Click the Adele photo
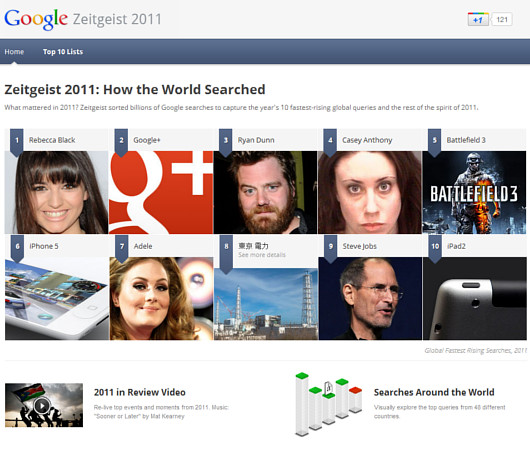 pos(161,299)
